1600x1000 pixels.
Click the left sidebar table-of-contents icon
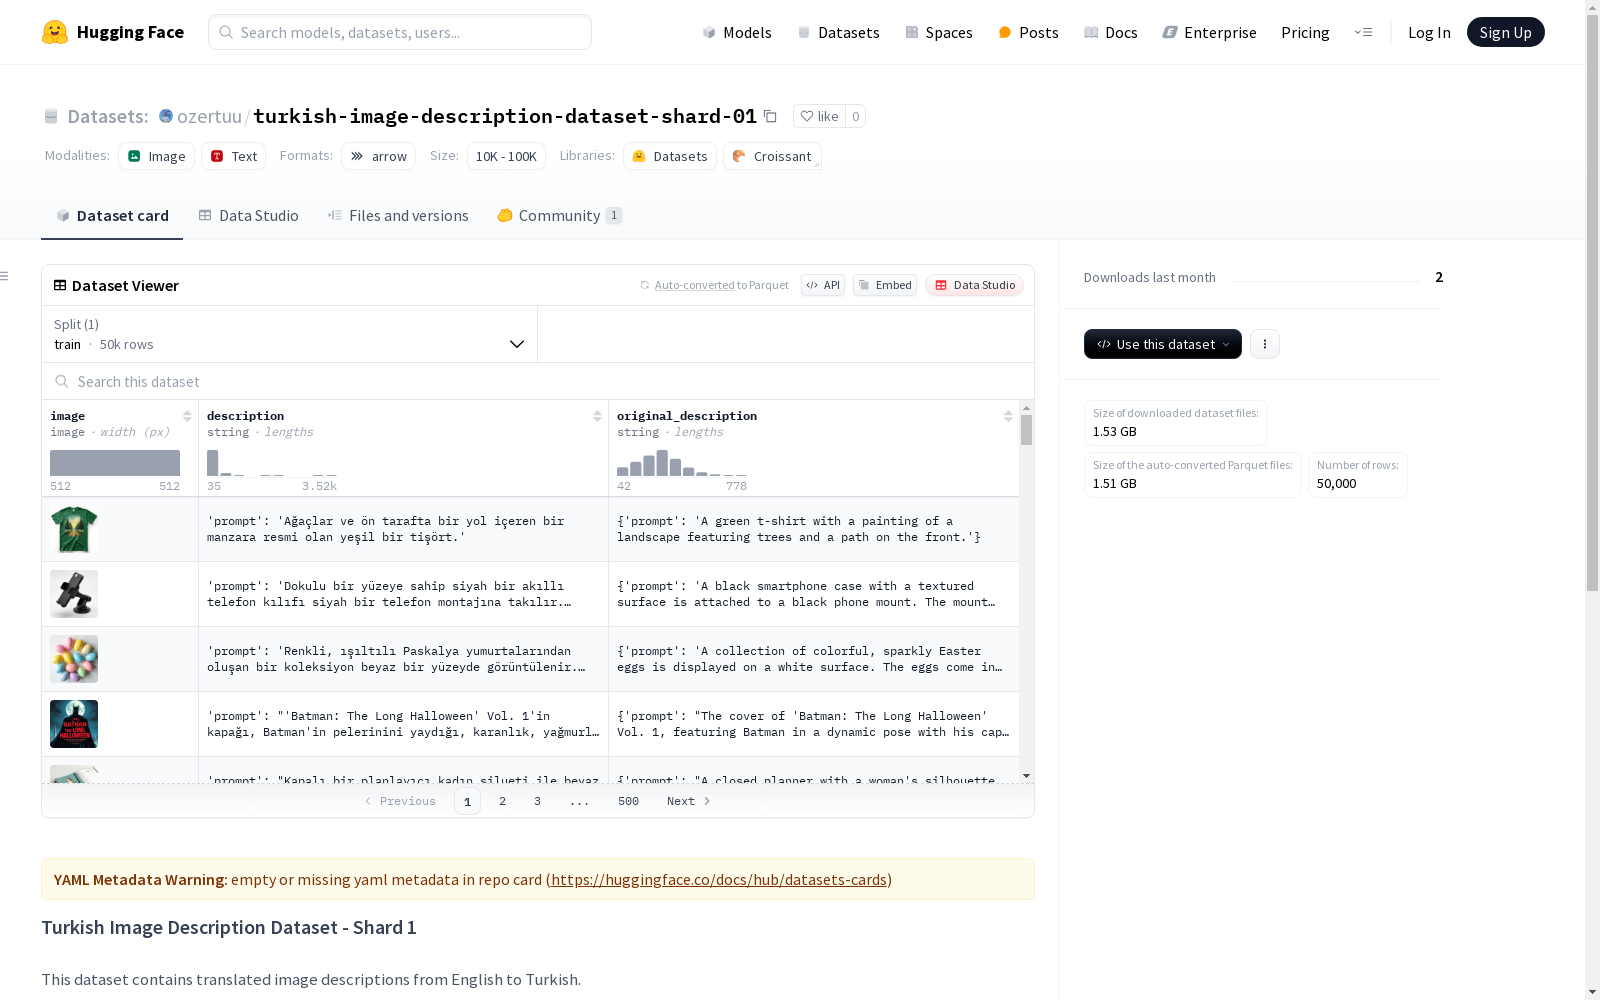point(5,276)
